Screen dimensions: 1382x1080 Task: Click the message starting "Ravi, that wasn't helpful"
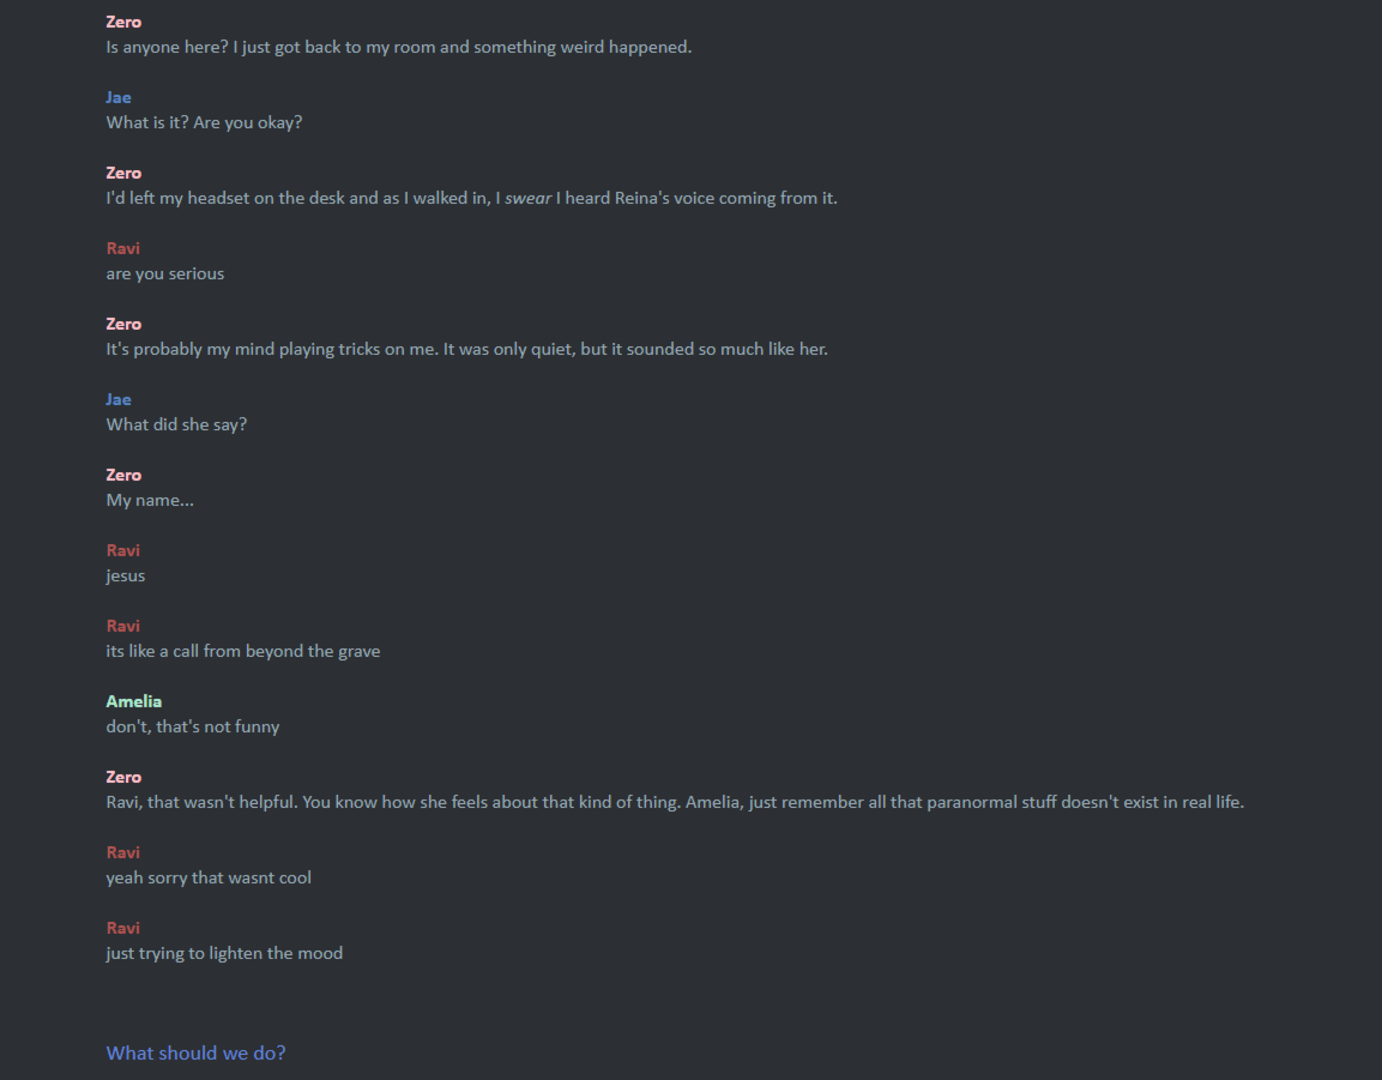[675, 802]
